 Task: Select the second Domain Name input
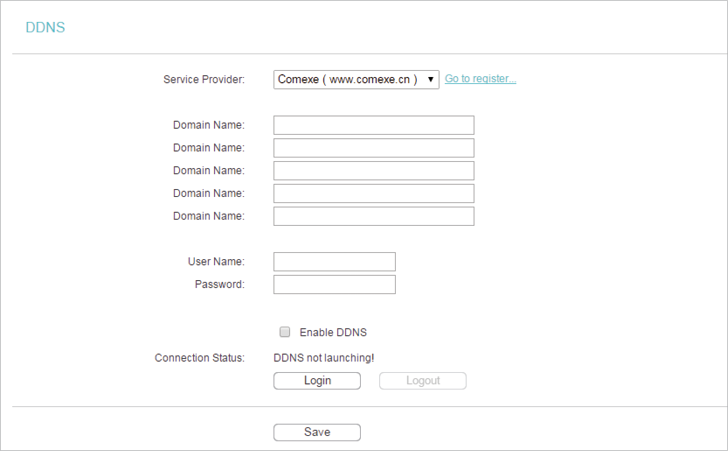374,148
